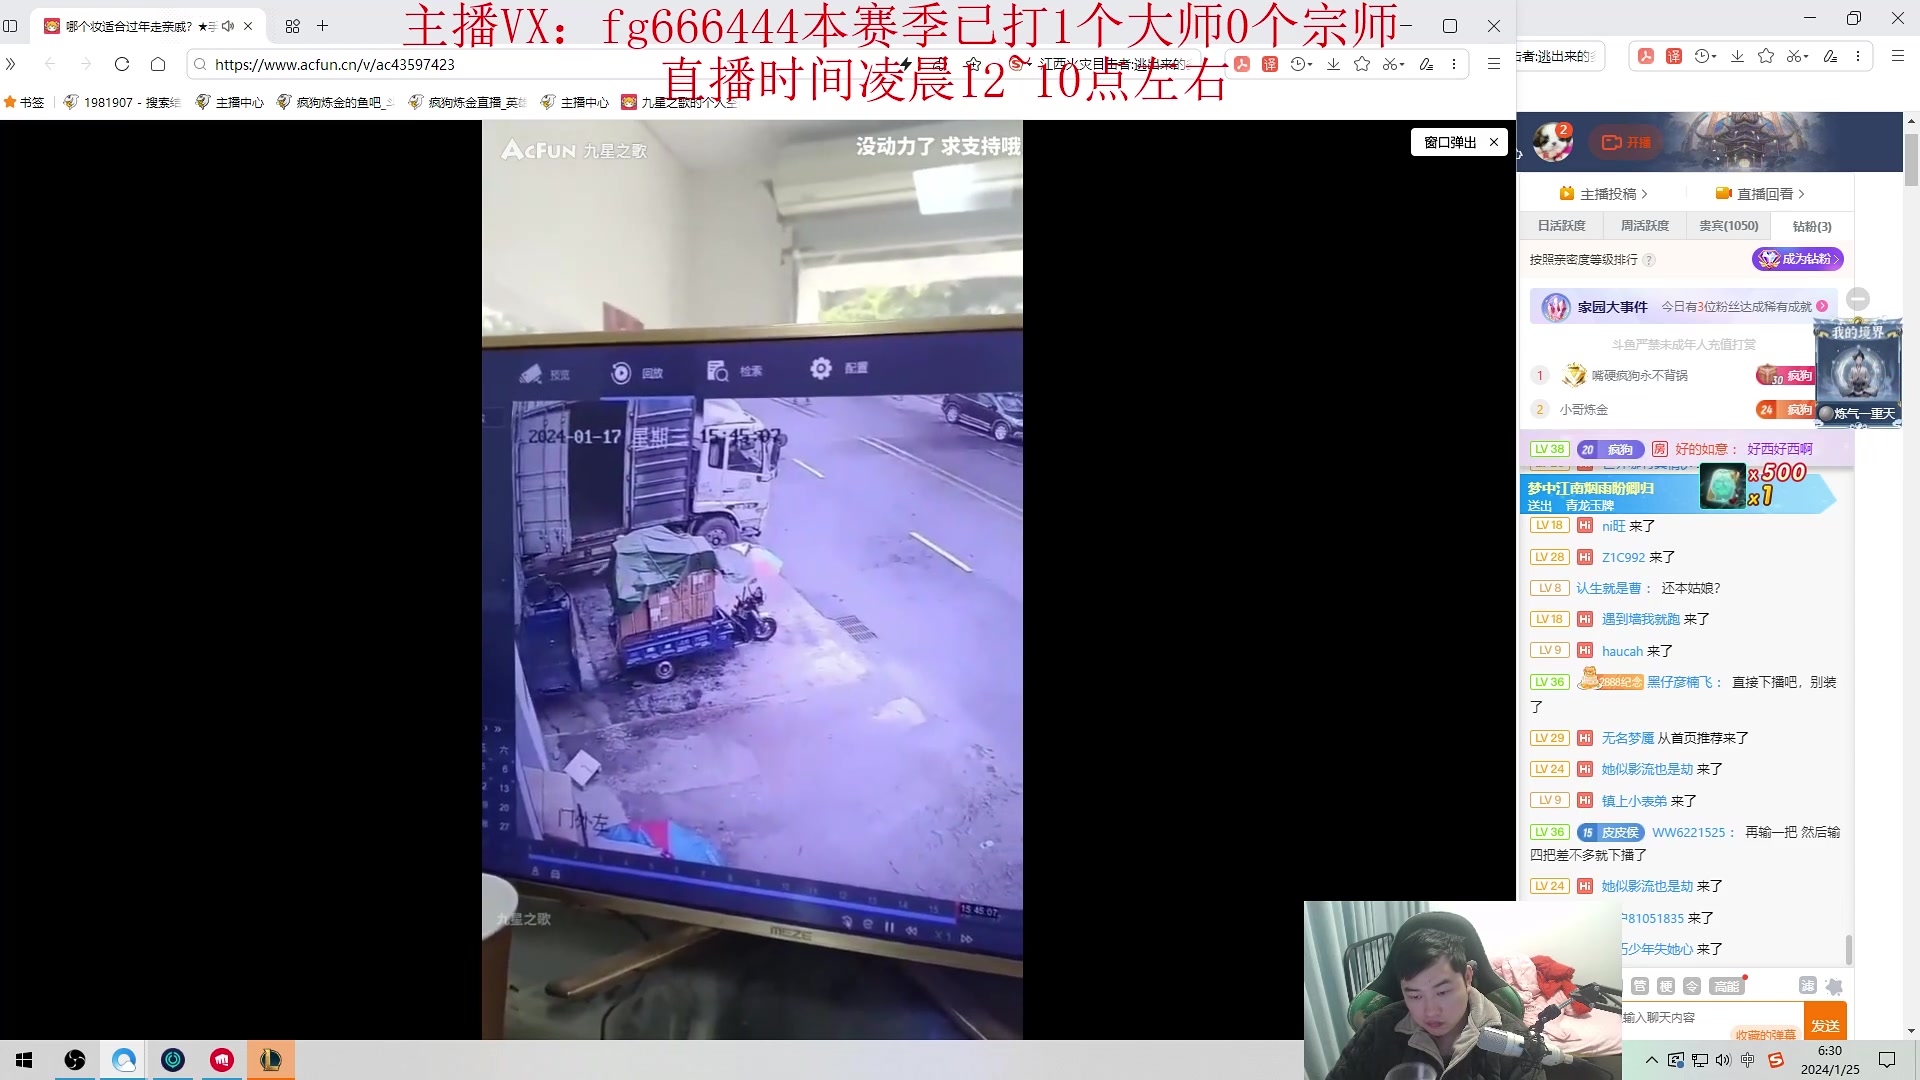Click username WW6221525 in chat
1920x1080 pixels.
click(x=1689, y=832)
